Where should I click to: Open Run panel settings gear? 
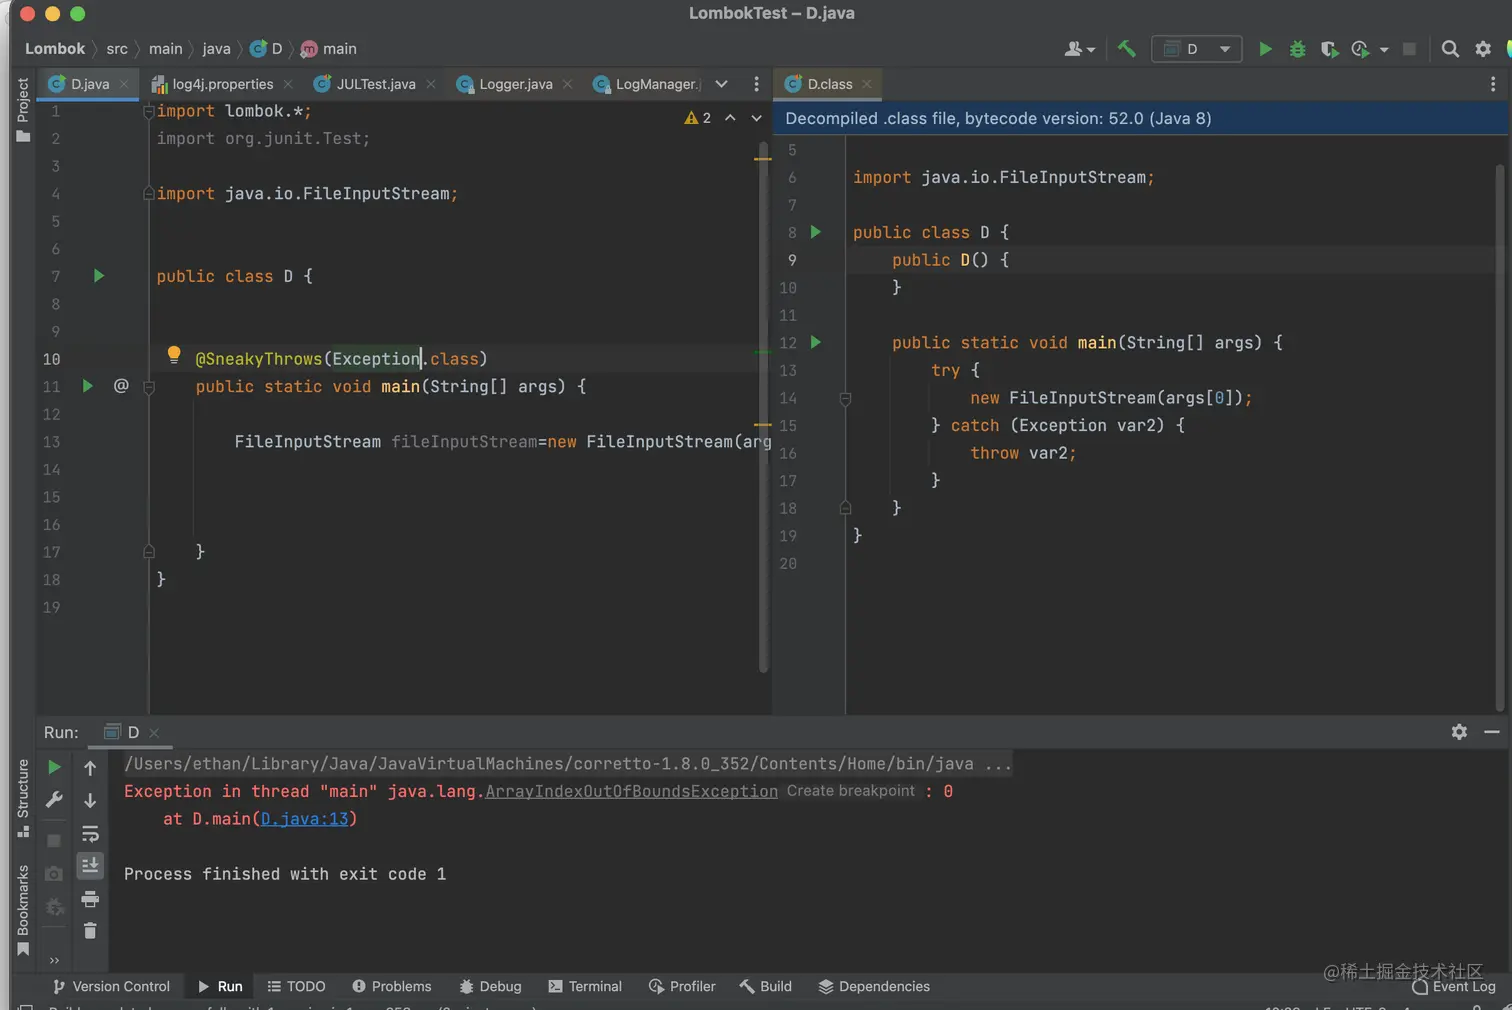click(1459, 732)
